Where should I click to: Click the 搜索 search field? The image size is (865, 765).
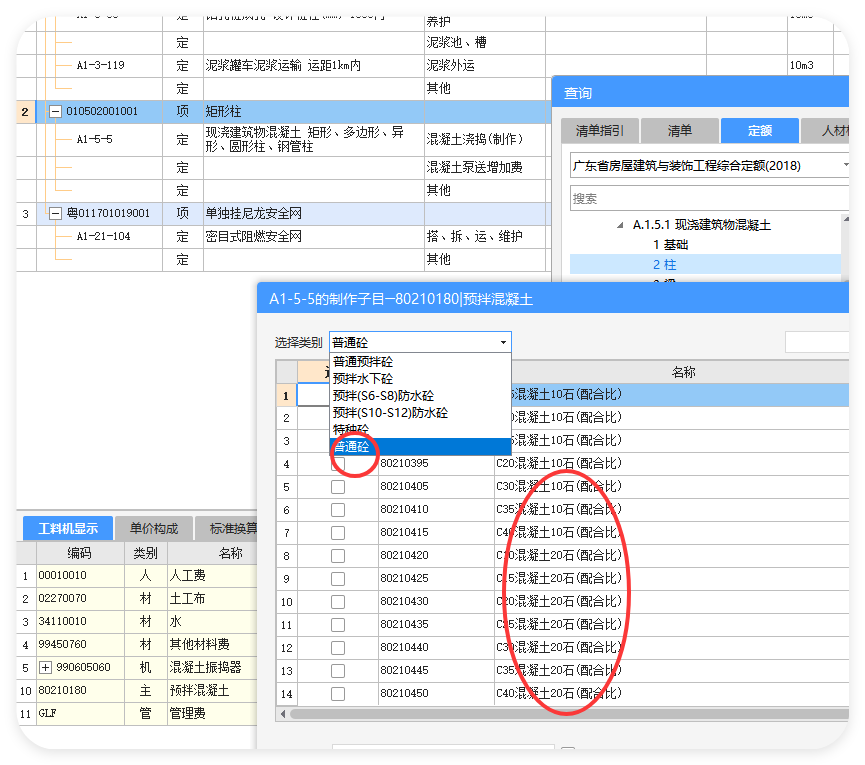(x=709, y=199)
